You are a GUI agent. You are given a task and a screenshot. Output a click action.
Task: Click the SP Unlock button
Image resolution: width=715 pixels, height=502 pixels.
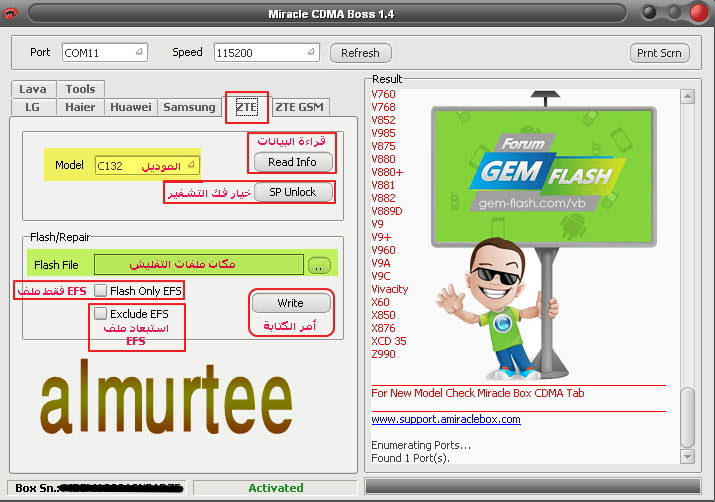[x=293, y=192]
